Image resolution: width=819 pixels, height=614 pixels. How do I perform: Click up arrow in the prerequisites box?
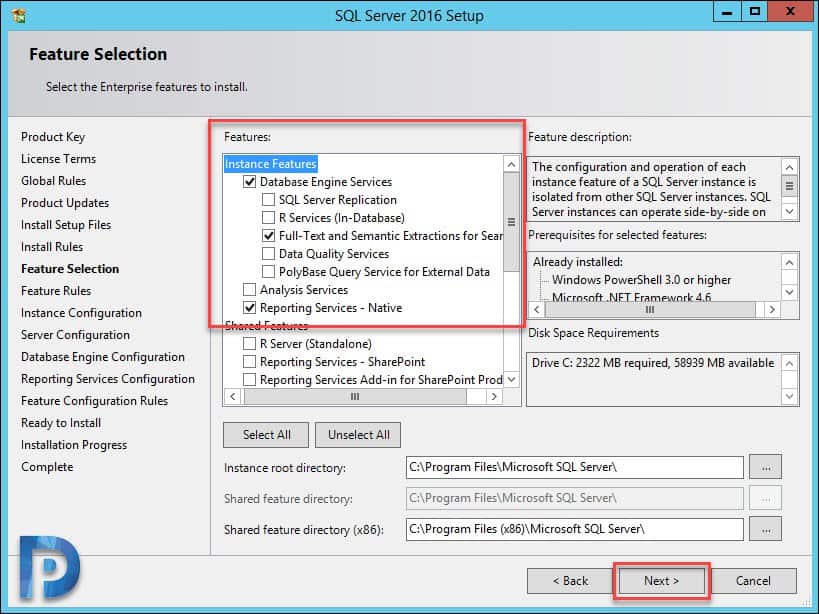click(789, 262)
